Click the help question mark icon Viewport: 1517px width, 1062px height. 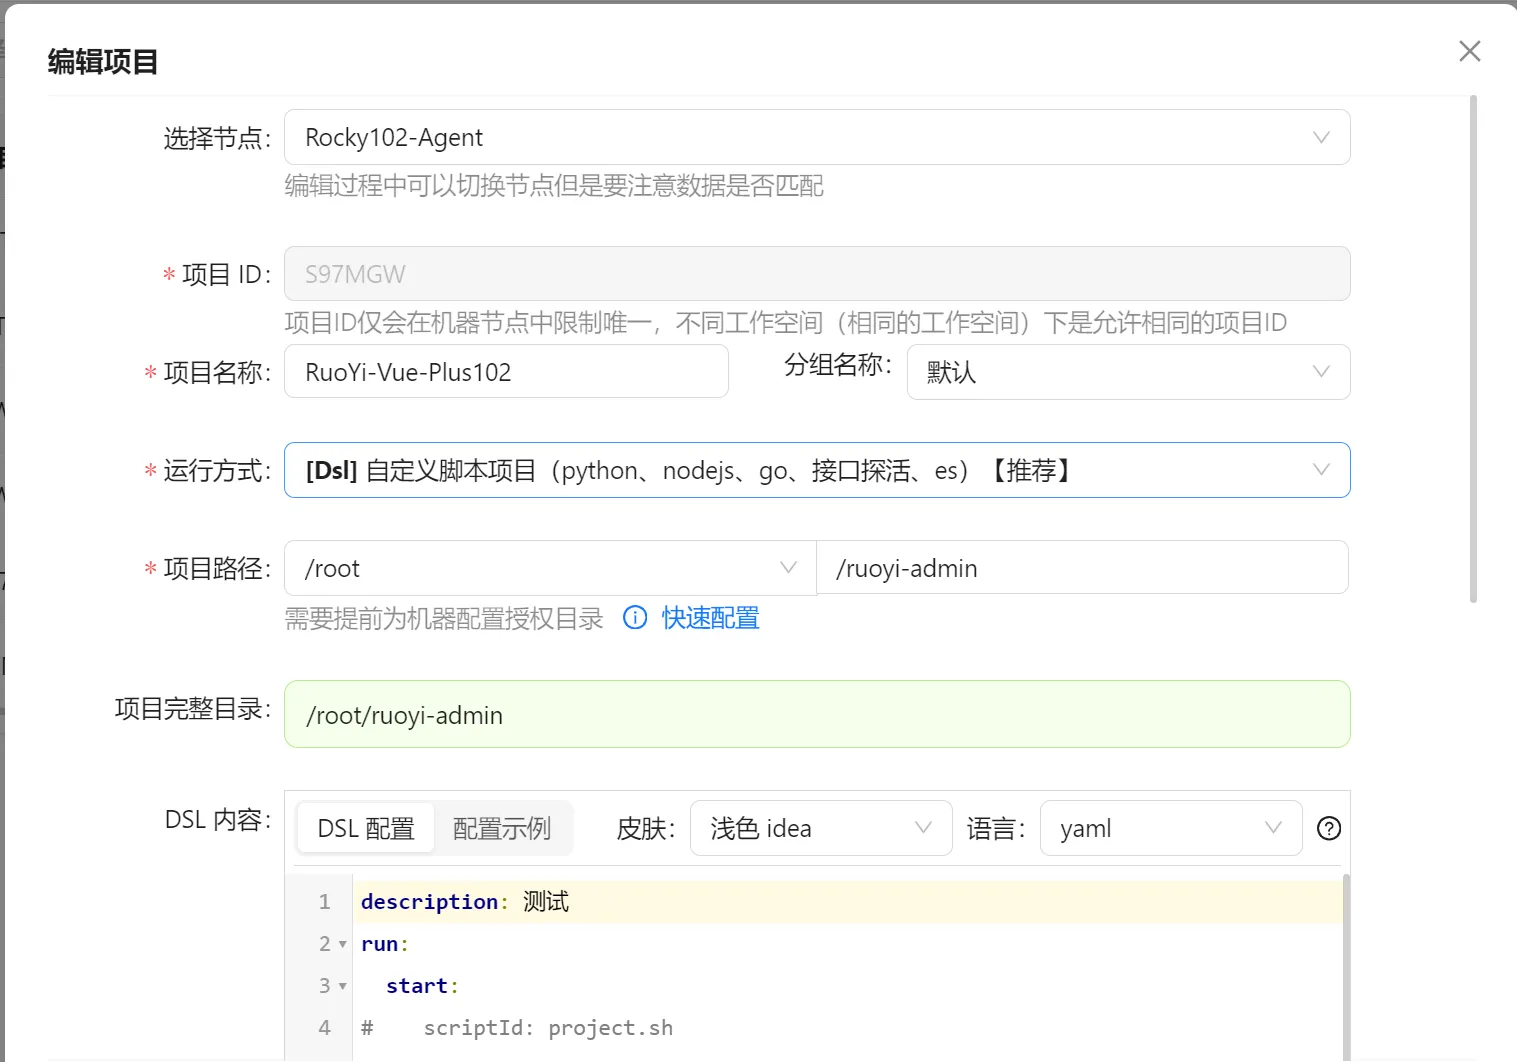tap(1328, 828)
